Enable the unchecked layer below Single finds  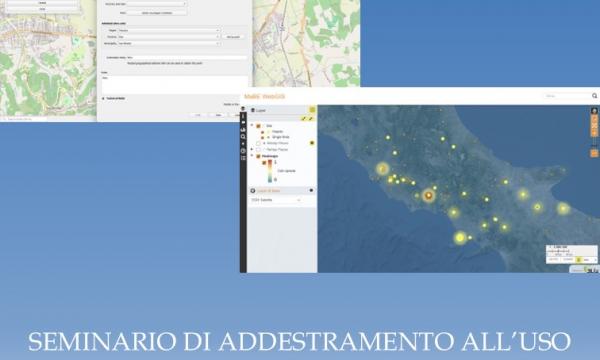click(258, 143)
